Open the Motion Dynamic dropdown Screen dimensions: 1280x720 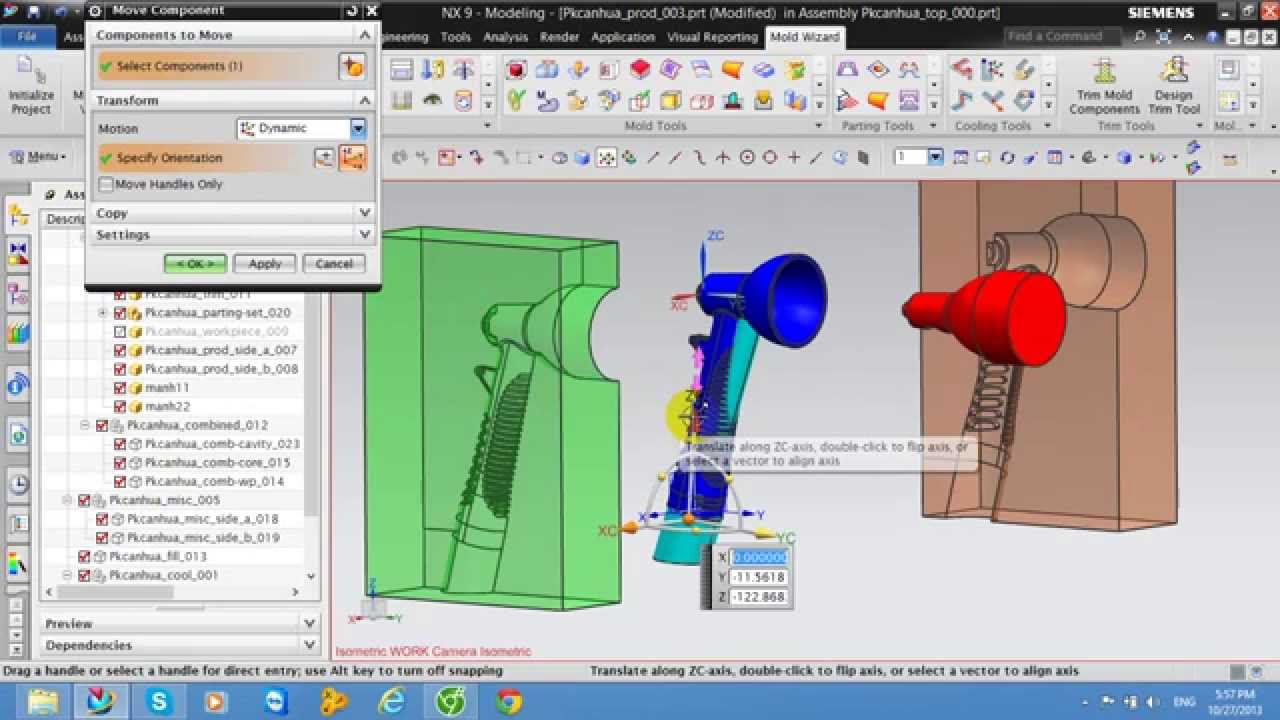click(357, 129)
